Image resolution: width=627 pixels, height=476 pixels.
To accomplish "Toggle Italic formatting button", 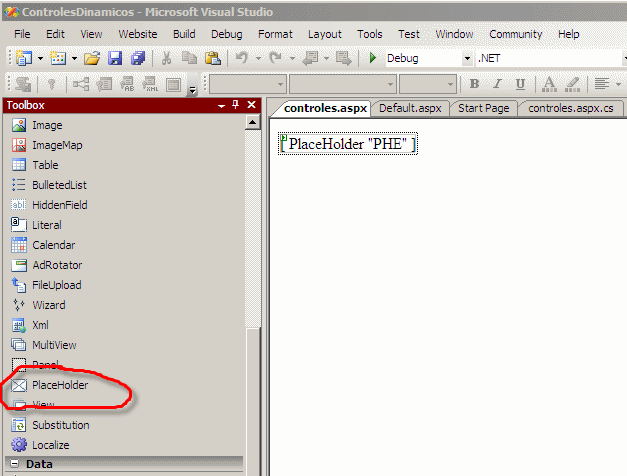I will pyautogui.click(x=497, y=84).
